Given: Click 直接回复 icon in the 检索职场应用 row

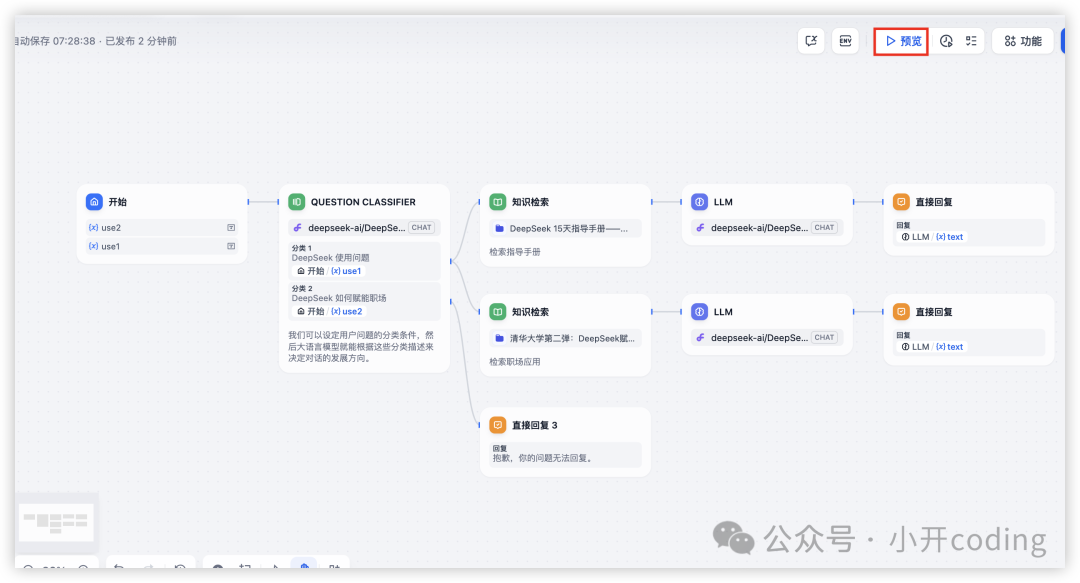Looking at the screenshot, I should pyautogui.click(x=901, y=312).
